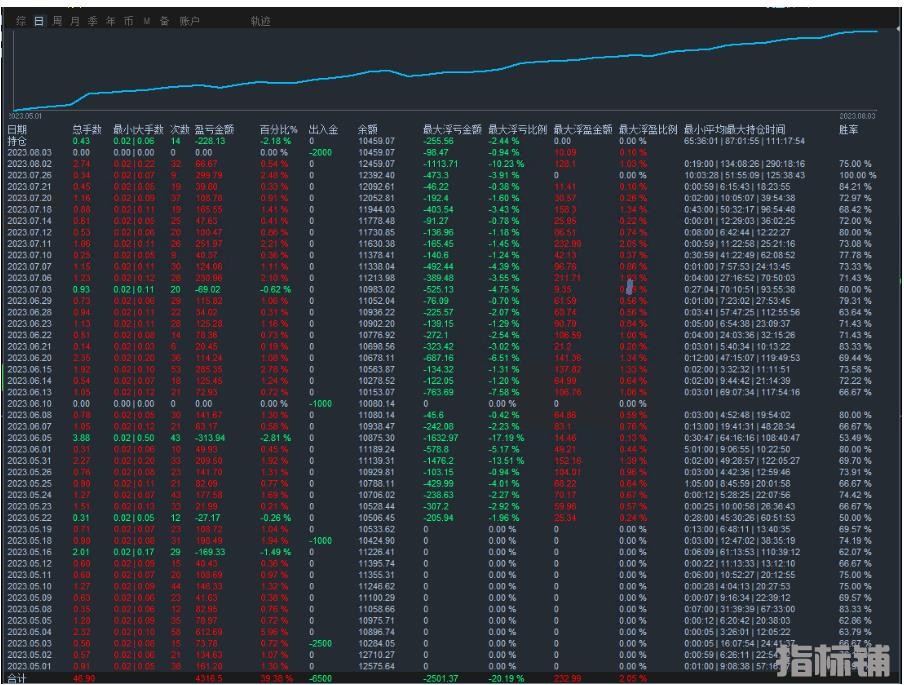Switch to the M tab
The width and height of the screenshot is (904, 685).
[147, 21]
